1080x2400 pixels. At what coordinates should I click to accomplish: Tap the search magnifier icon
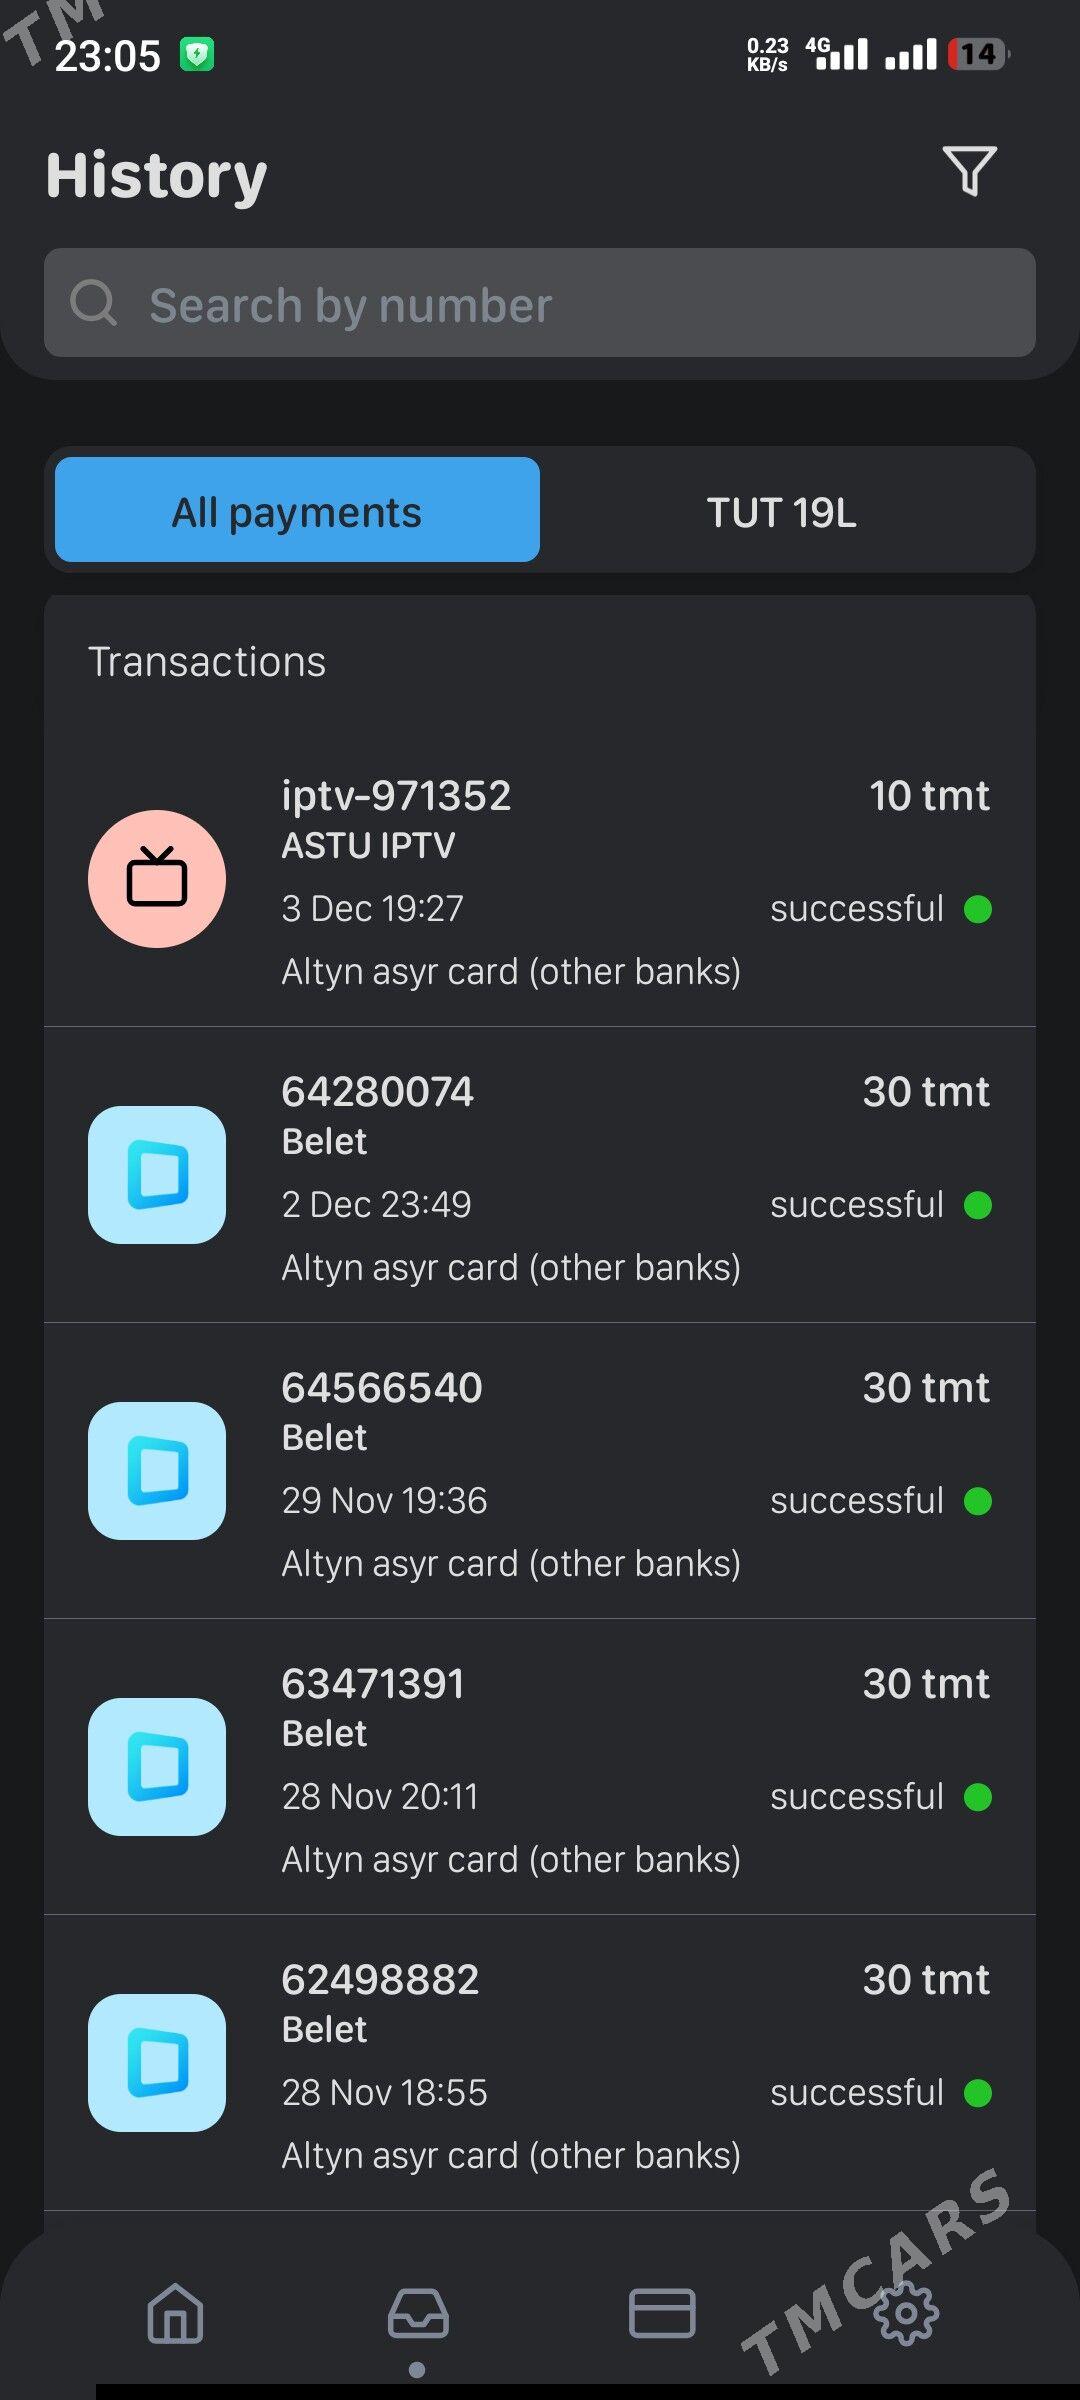94,303
